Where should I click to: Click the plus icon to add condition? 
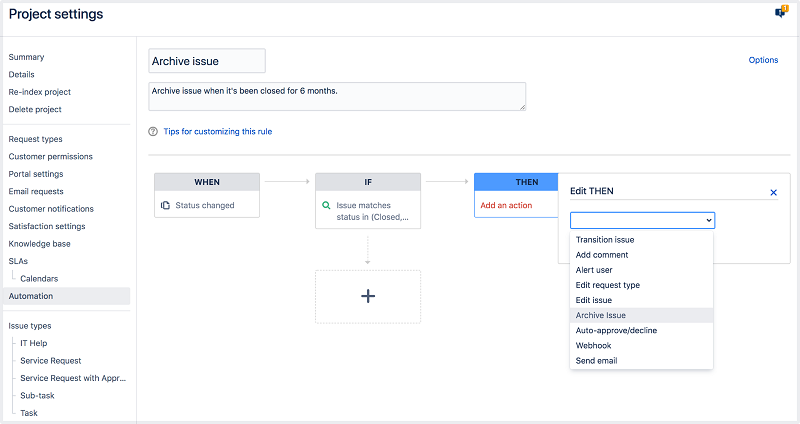367,296
